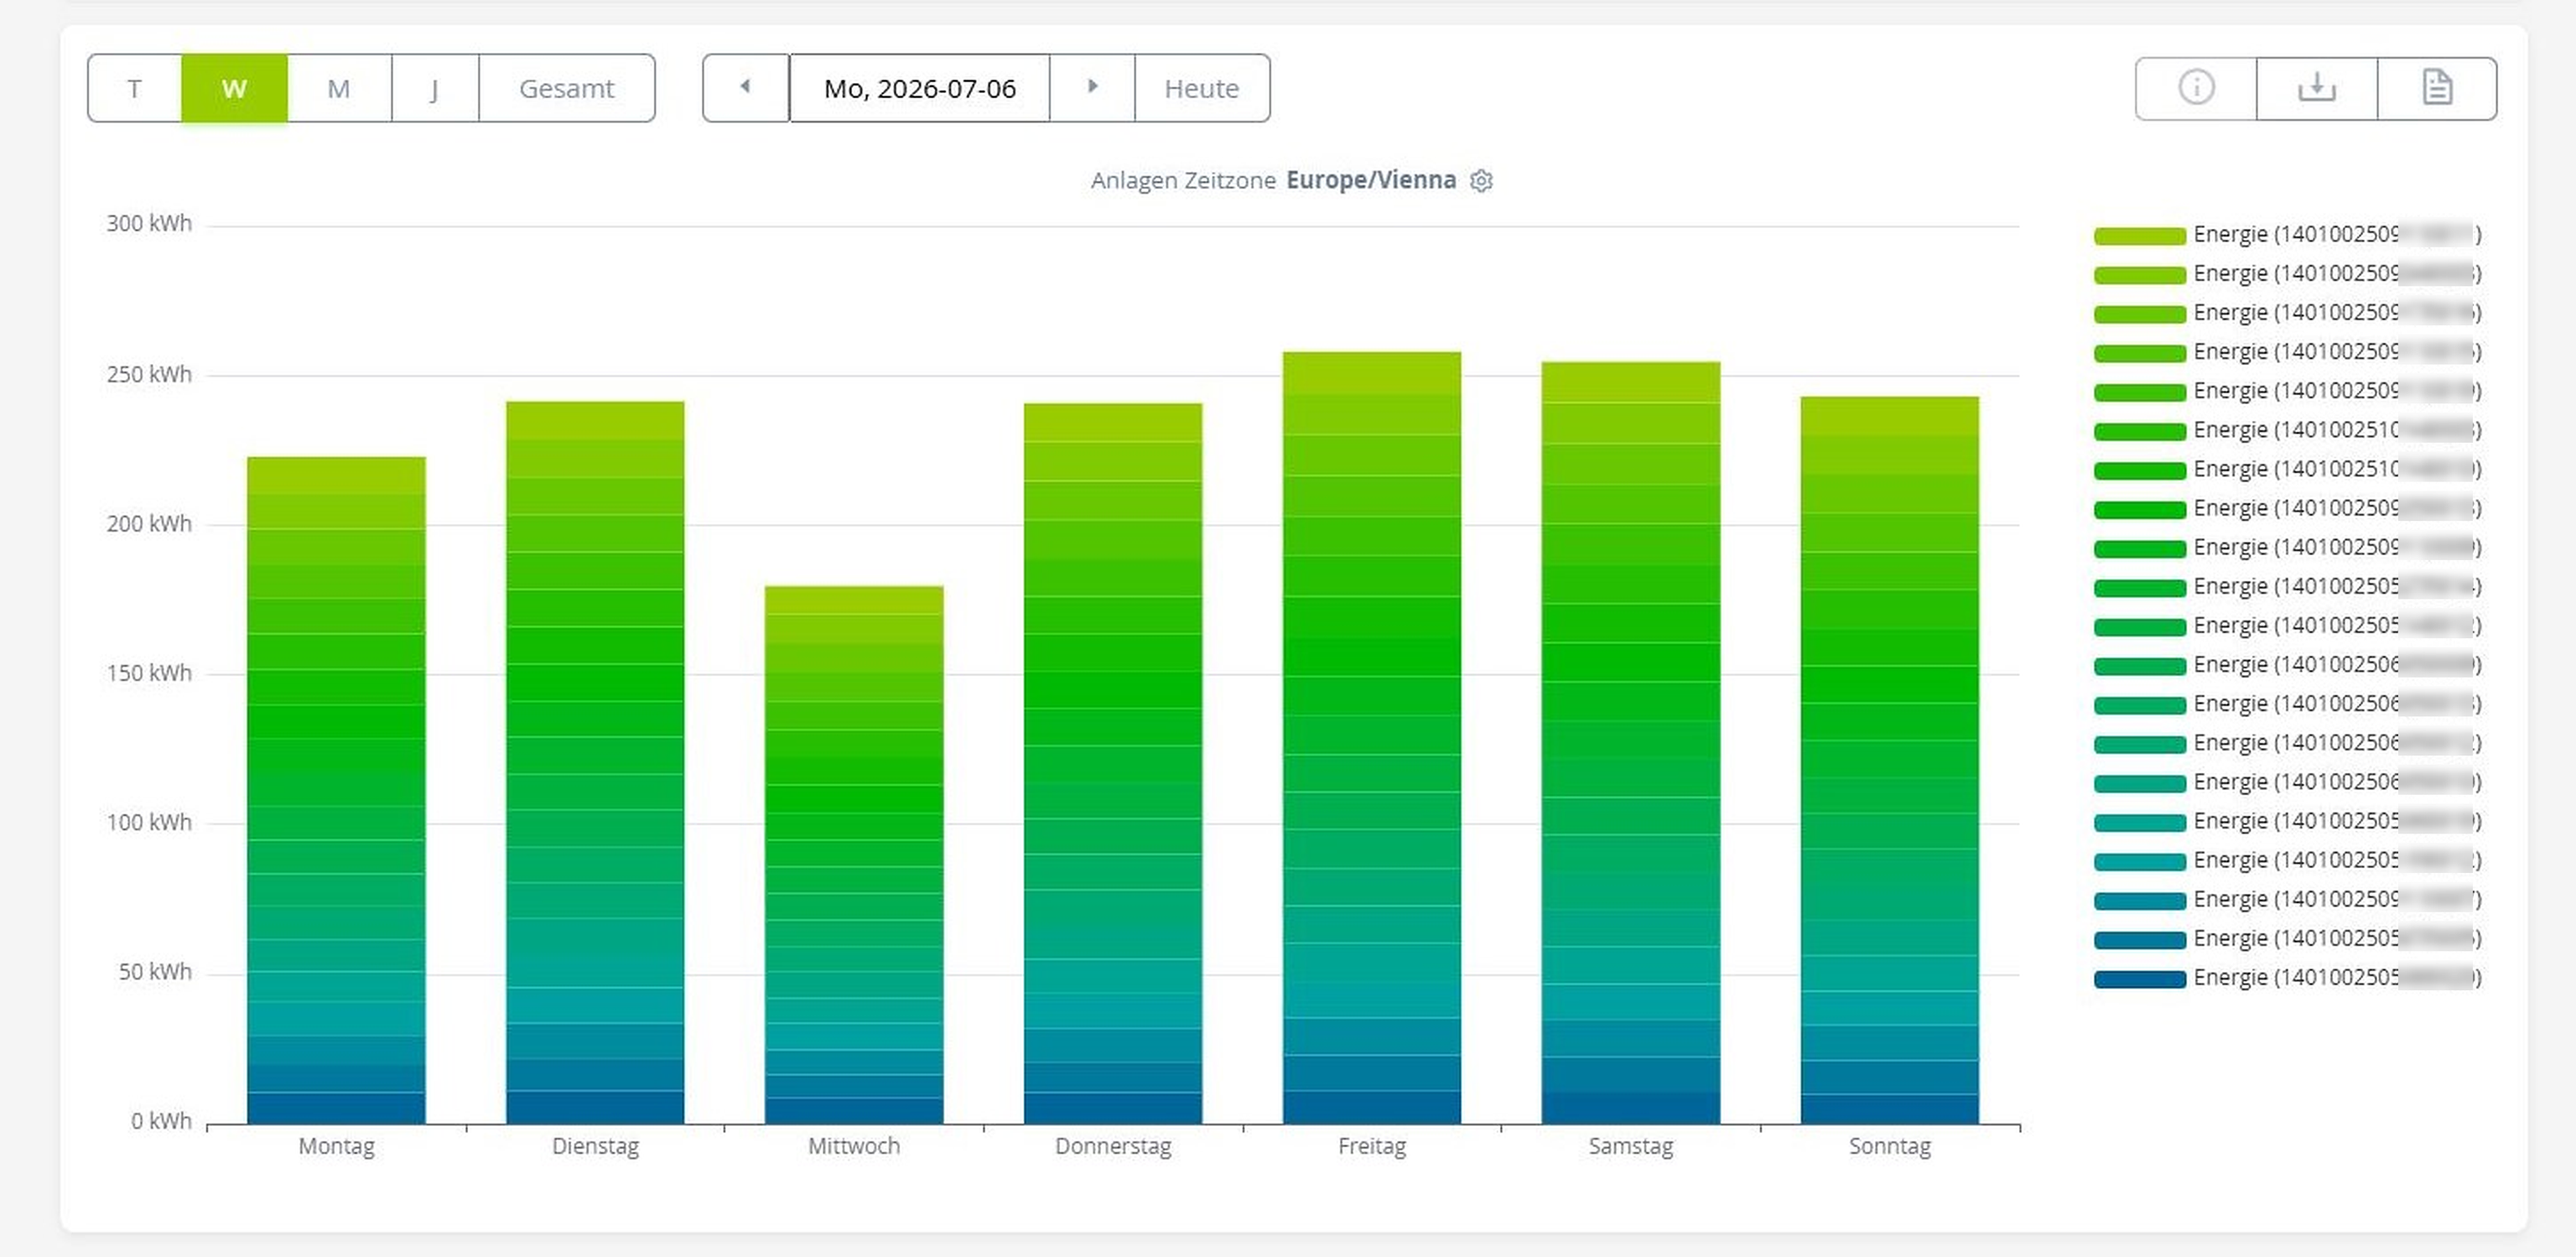This screenshot has height=1257, width=2576.
Task: Click the 200 kWh axis value
Action: 149,524
